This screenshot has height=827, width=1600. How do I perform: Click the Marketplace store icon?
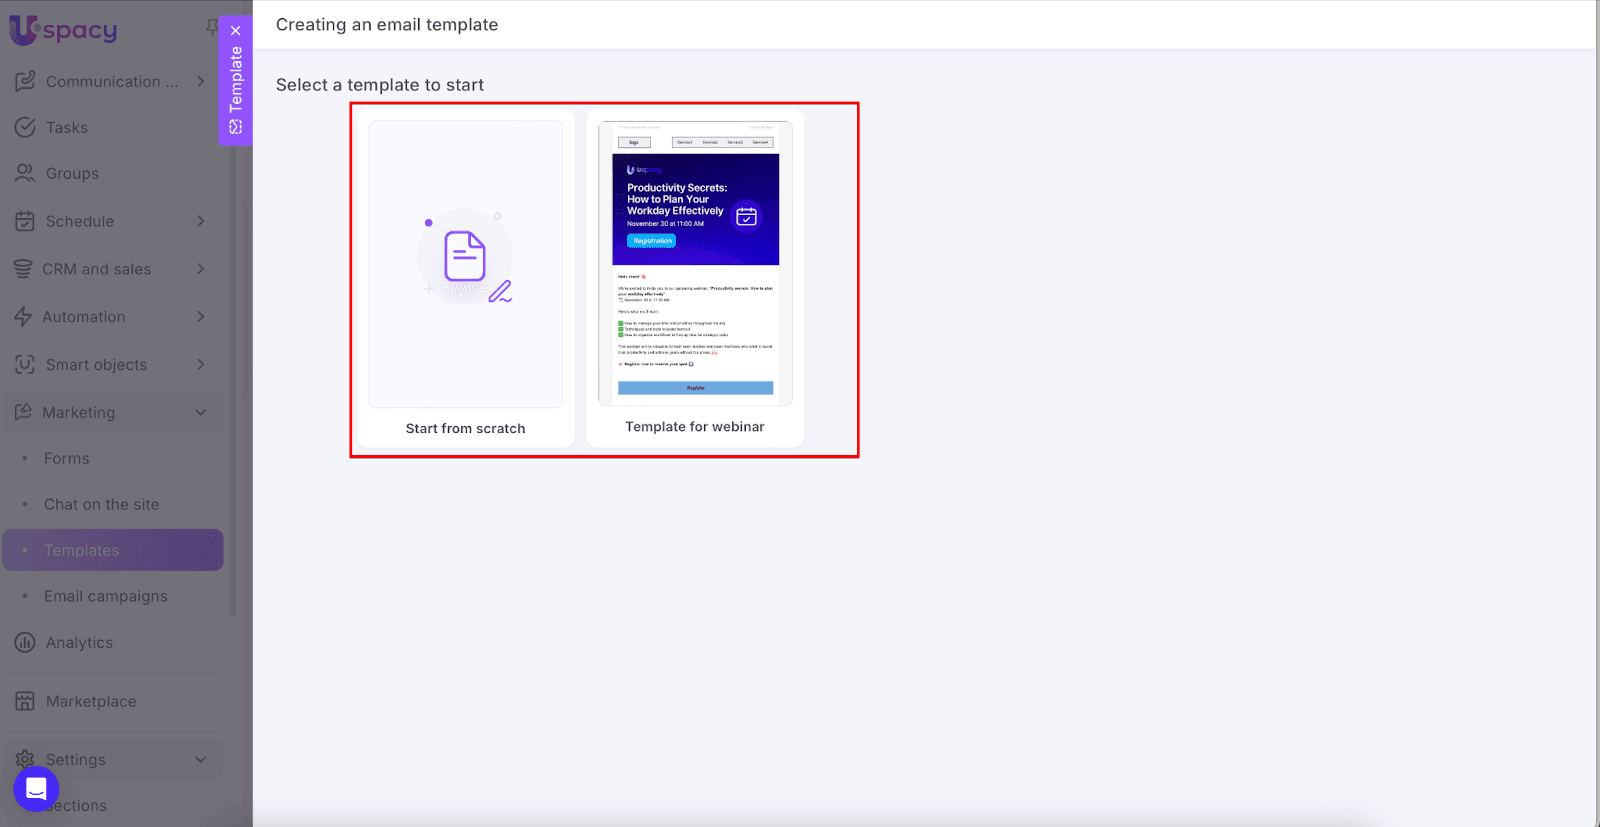(25, 701)
